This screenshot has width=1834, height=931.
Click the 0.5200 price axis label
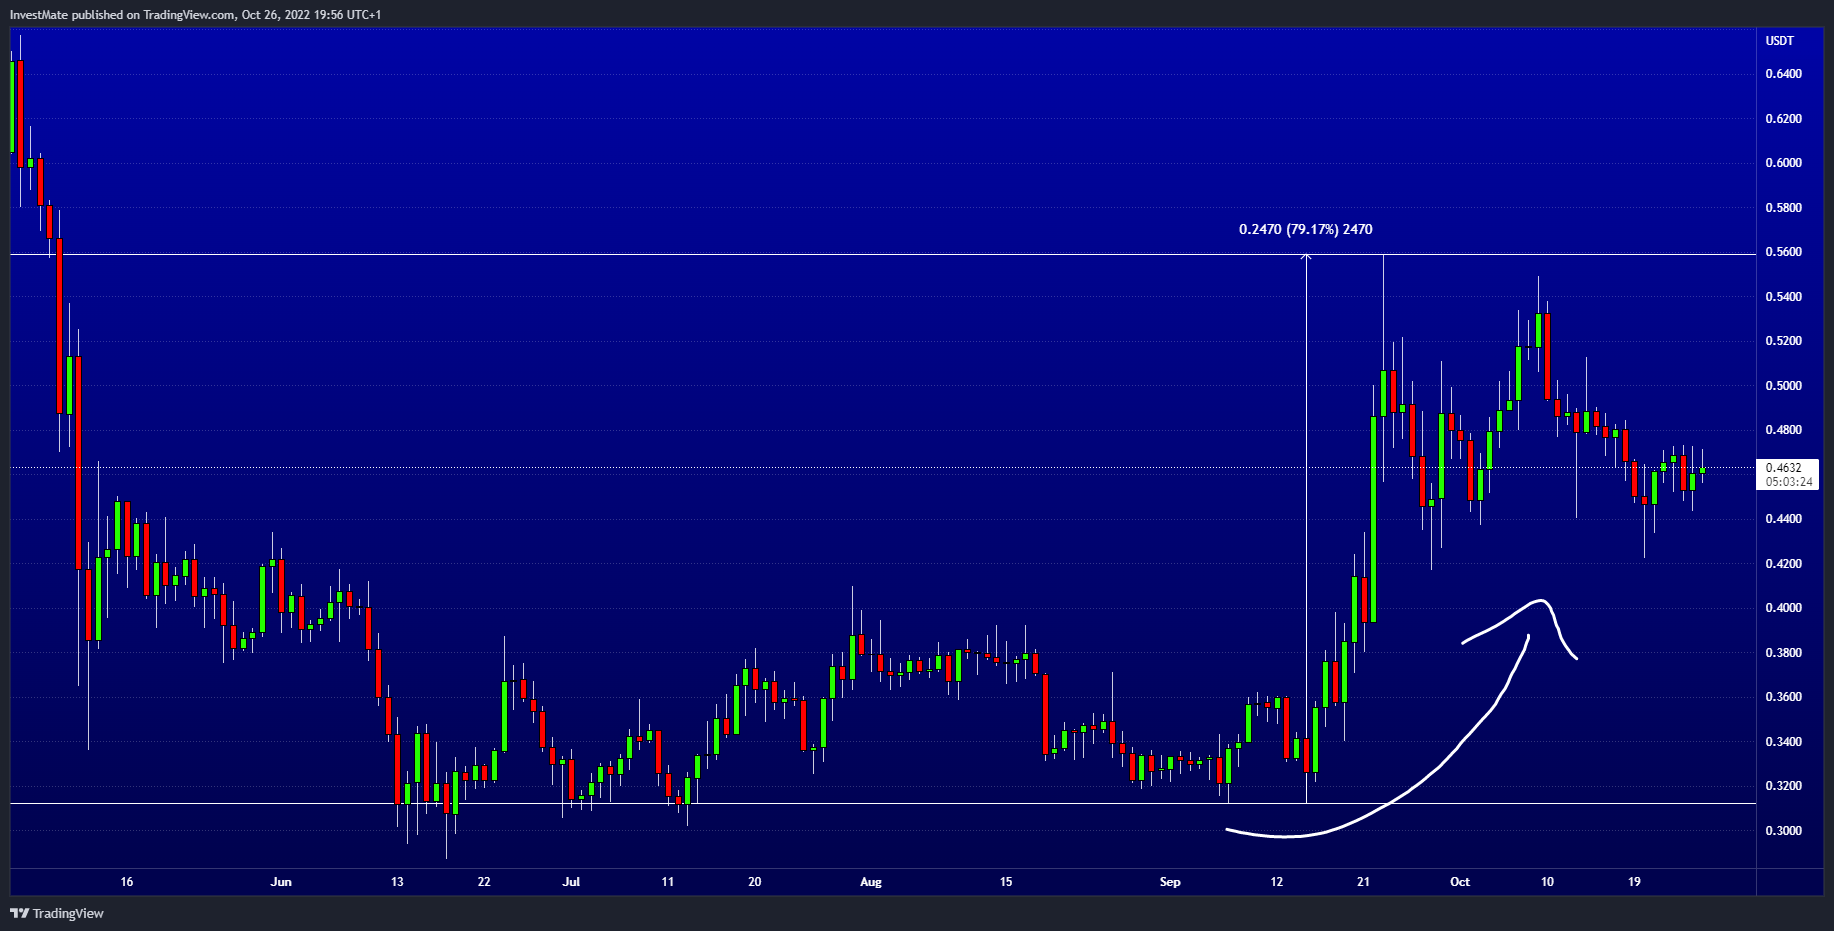tap(1783, 341)
